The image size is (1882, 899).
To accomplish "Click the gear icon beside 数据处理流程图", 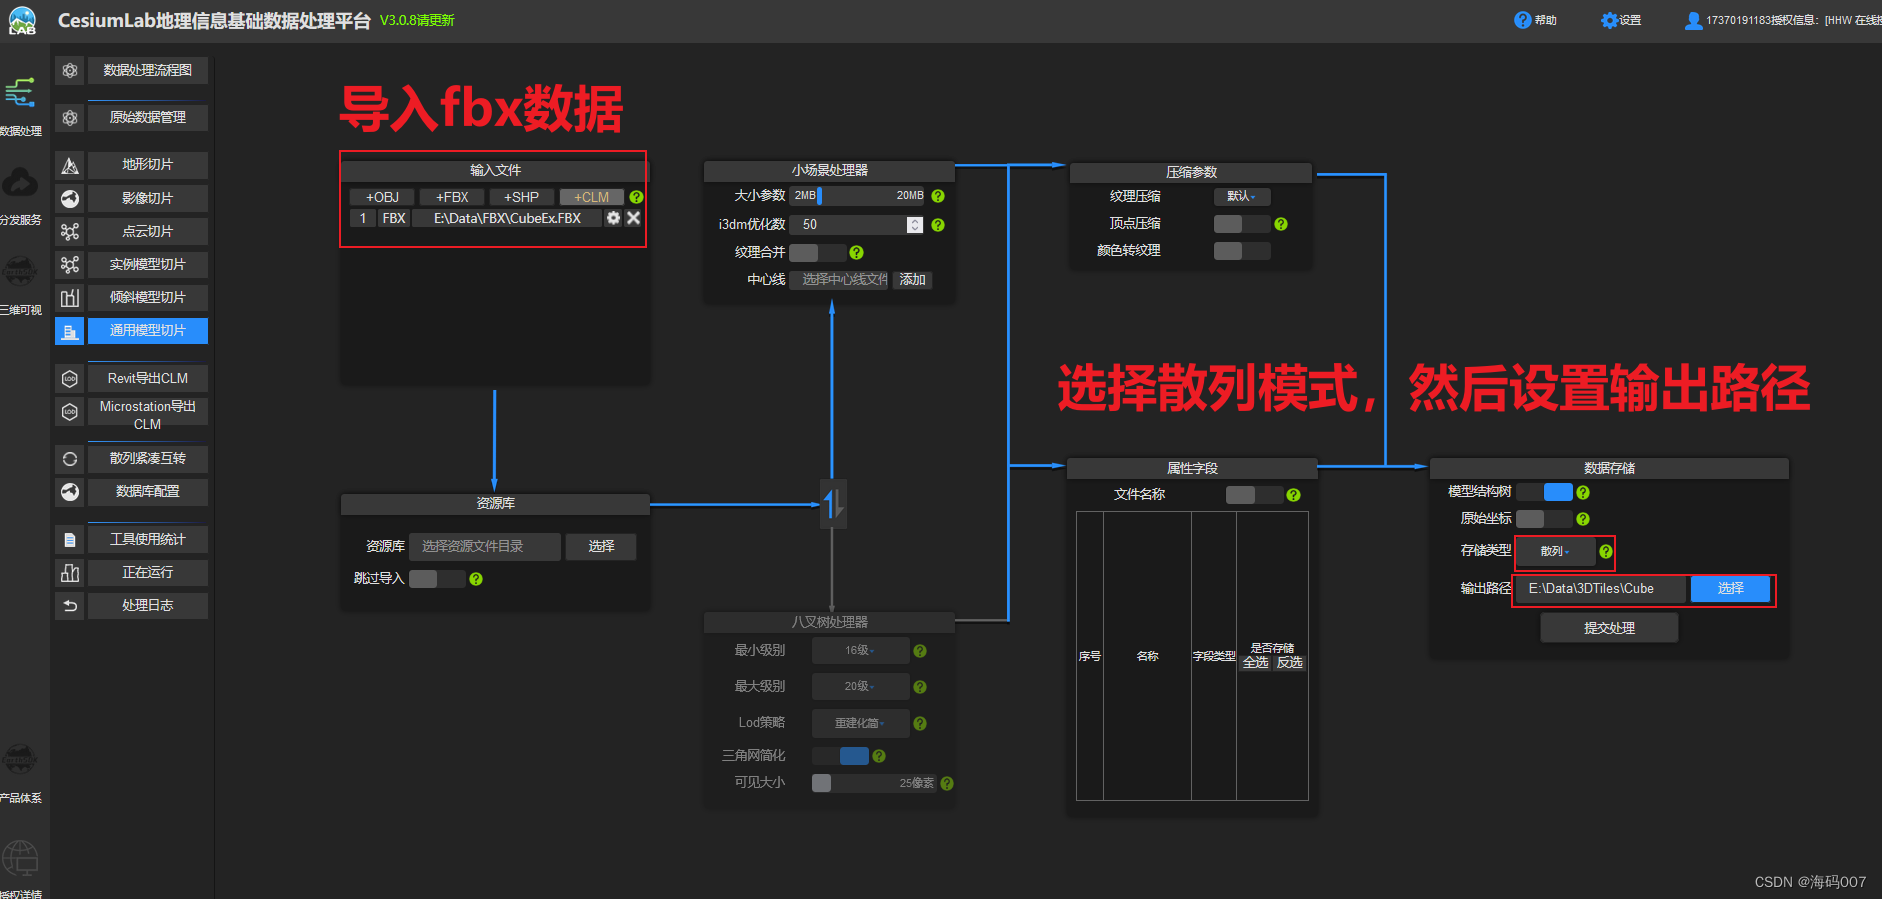I will click(x=70, y=71).
